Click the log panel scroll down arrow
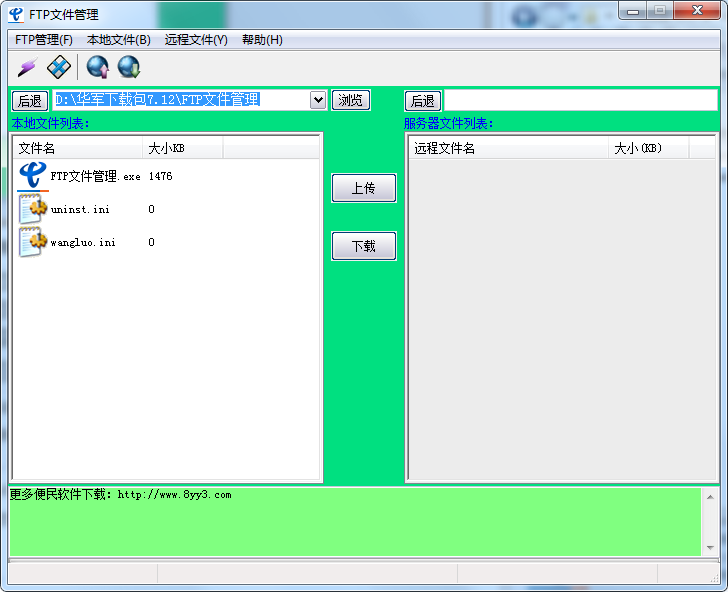 coord(710,548)
